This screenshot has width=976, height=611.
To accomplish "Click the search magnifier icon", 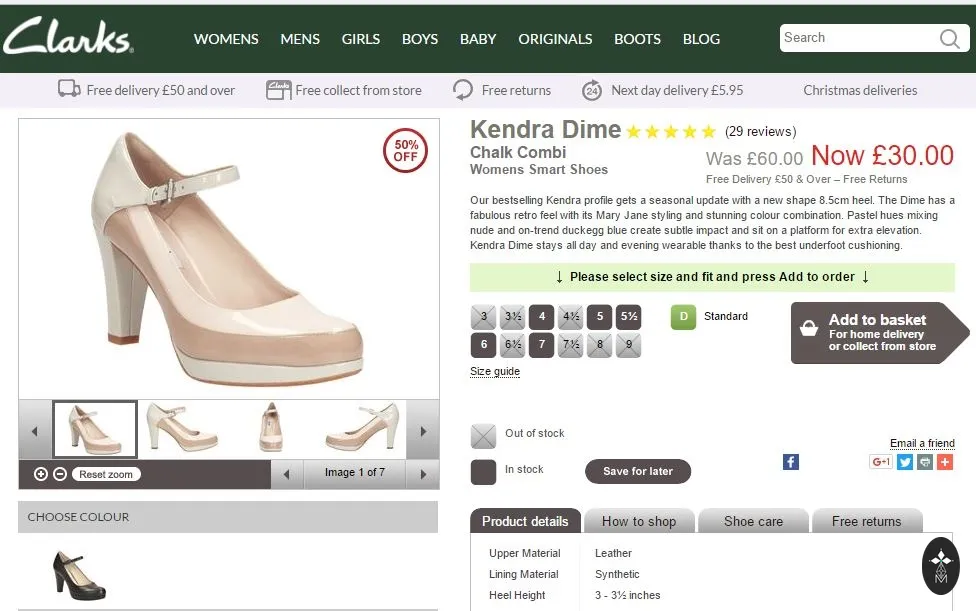I will (x=949, y=39).
